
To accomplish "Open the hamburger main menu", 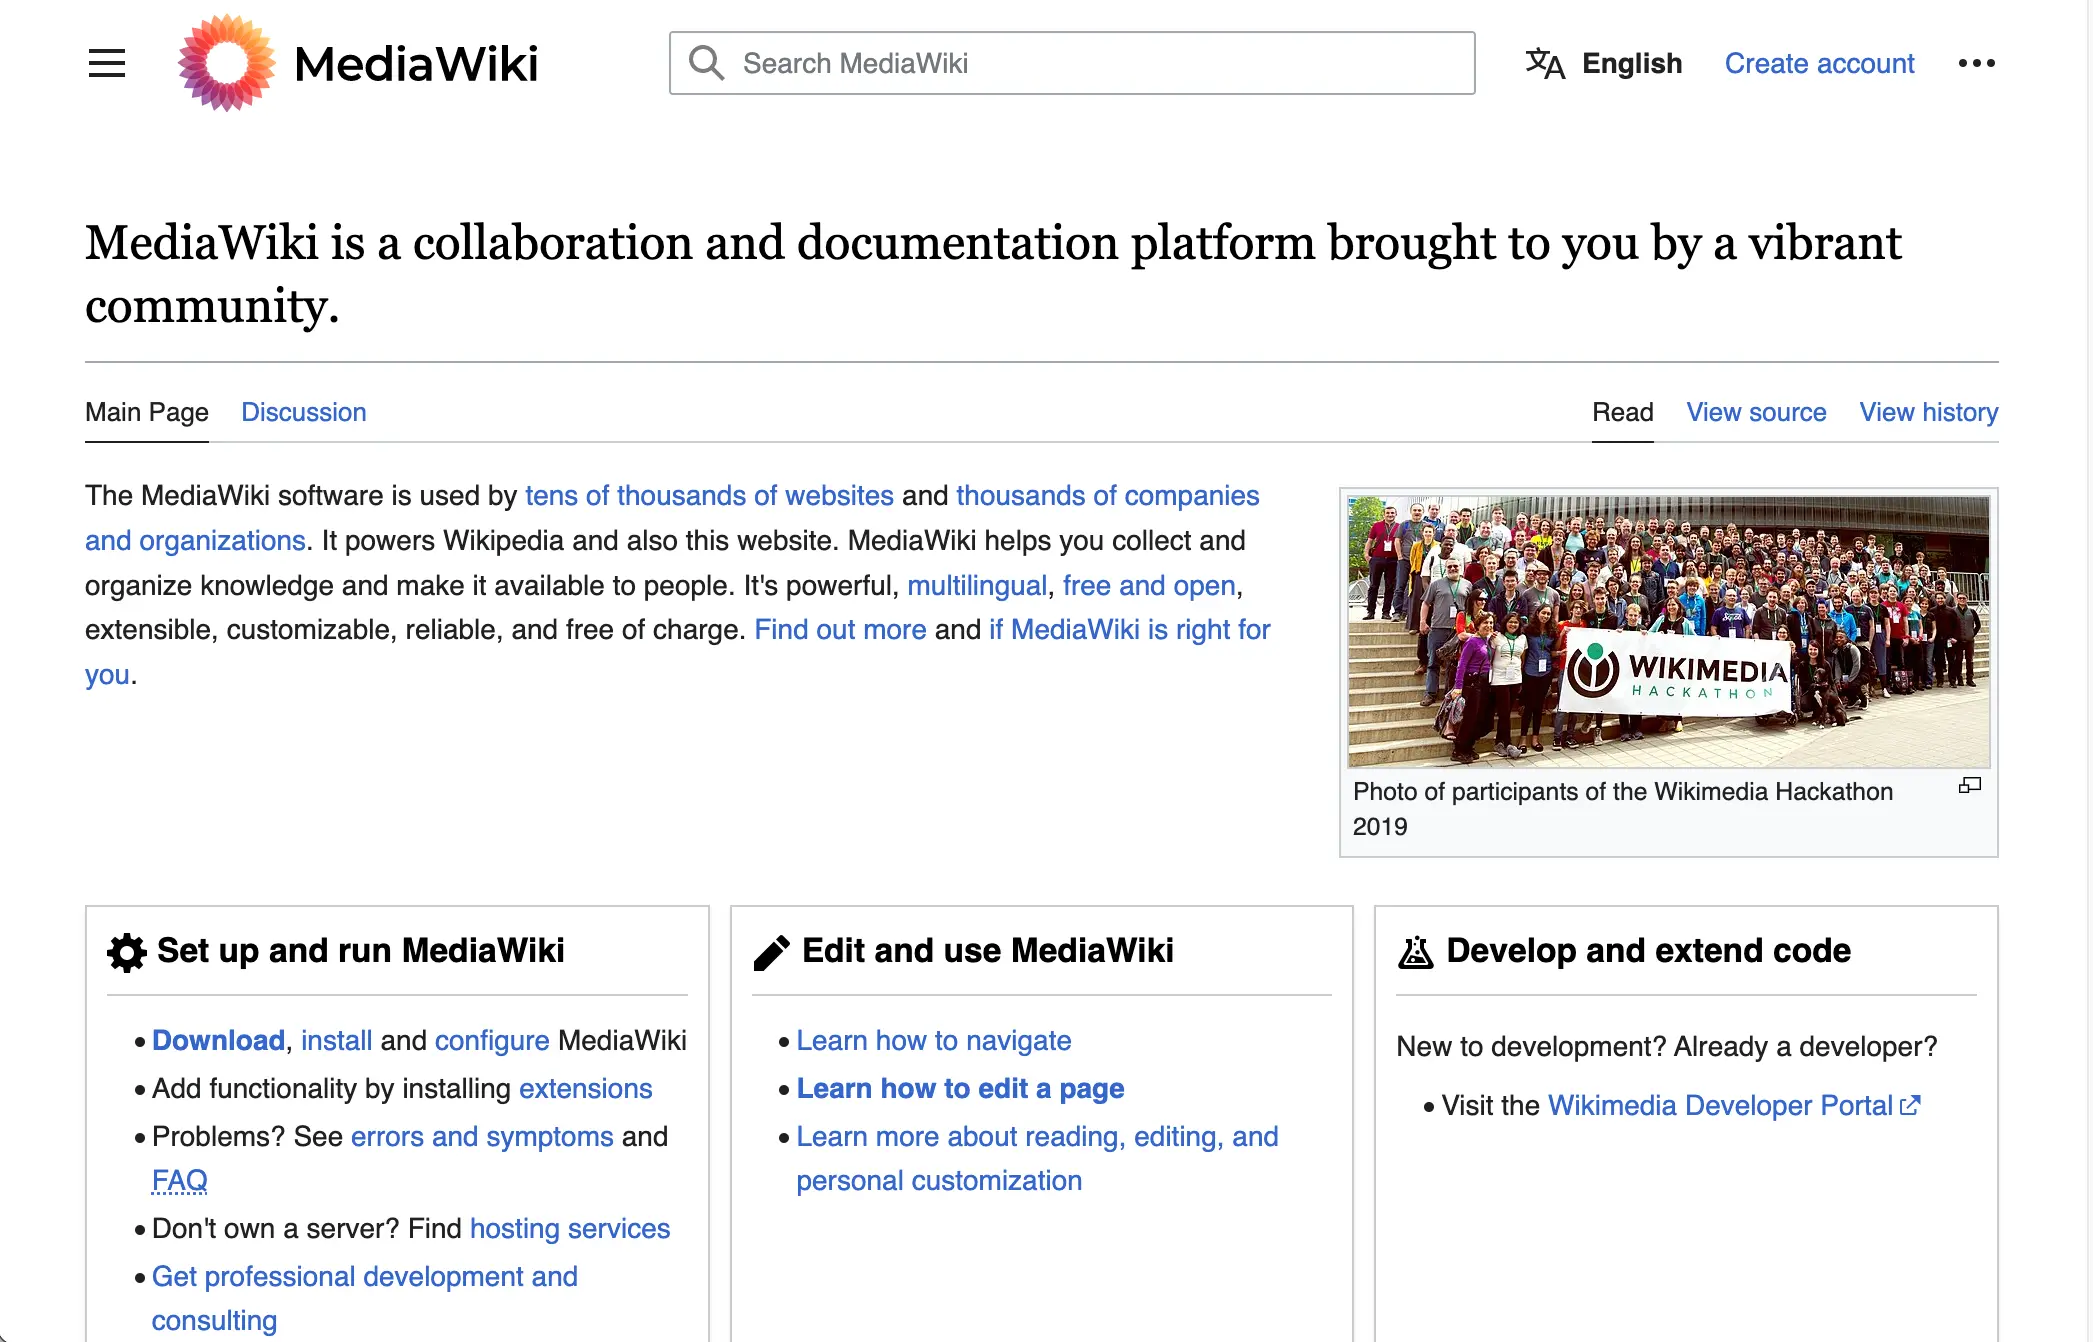I will coord(107,64).
